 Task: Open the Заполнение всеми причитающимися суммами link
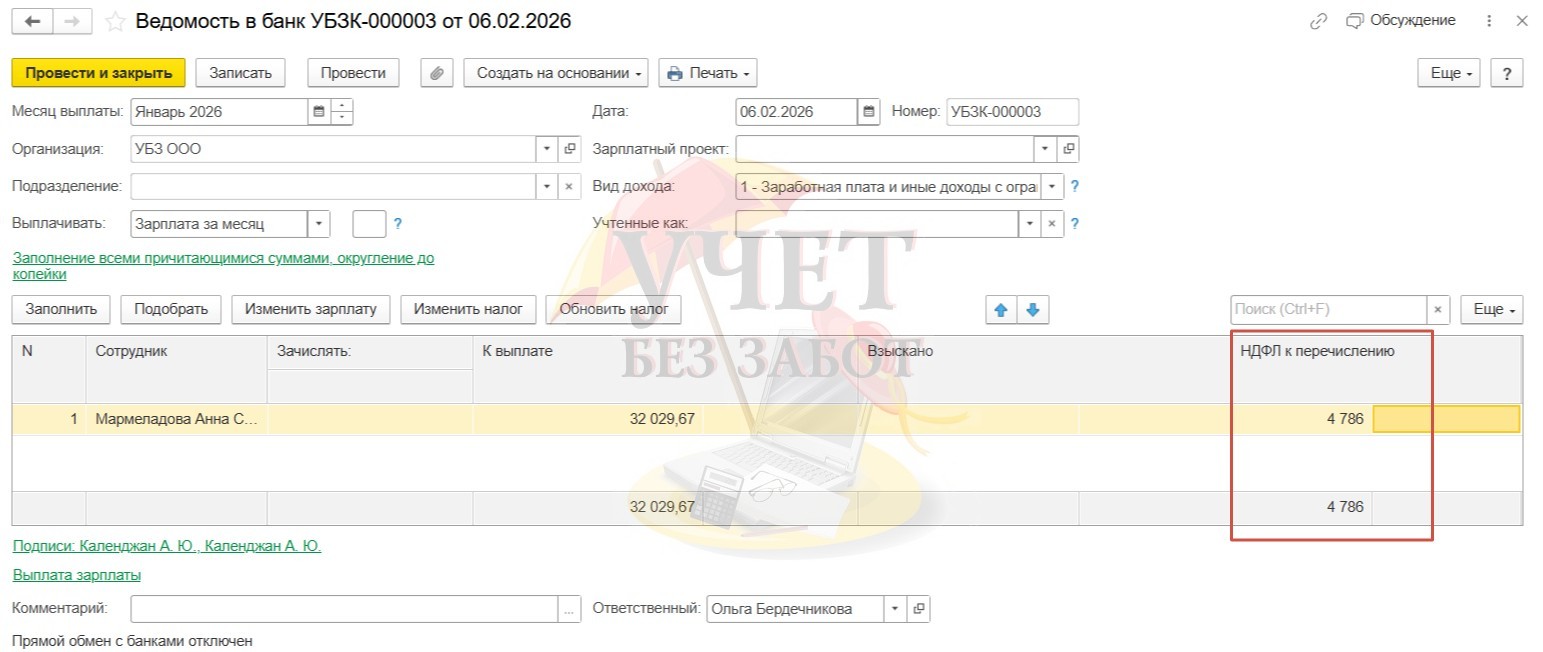(x=223, y=265)
